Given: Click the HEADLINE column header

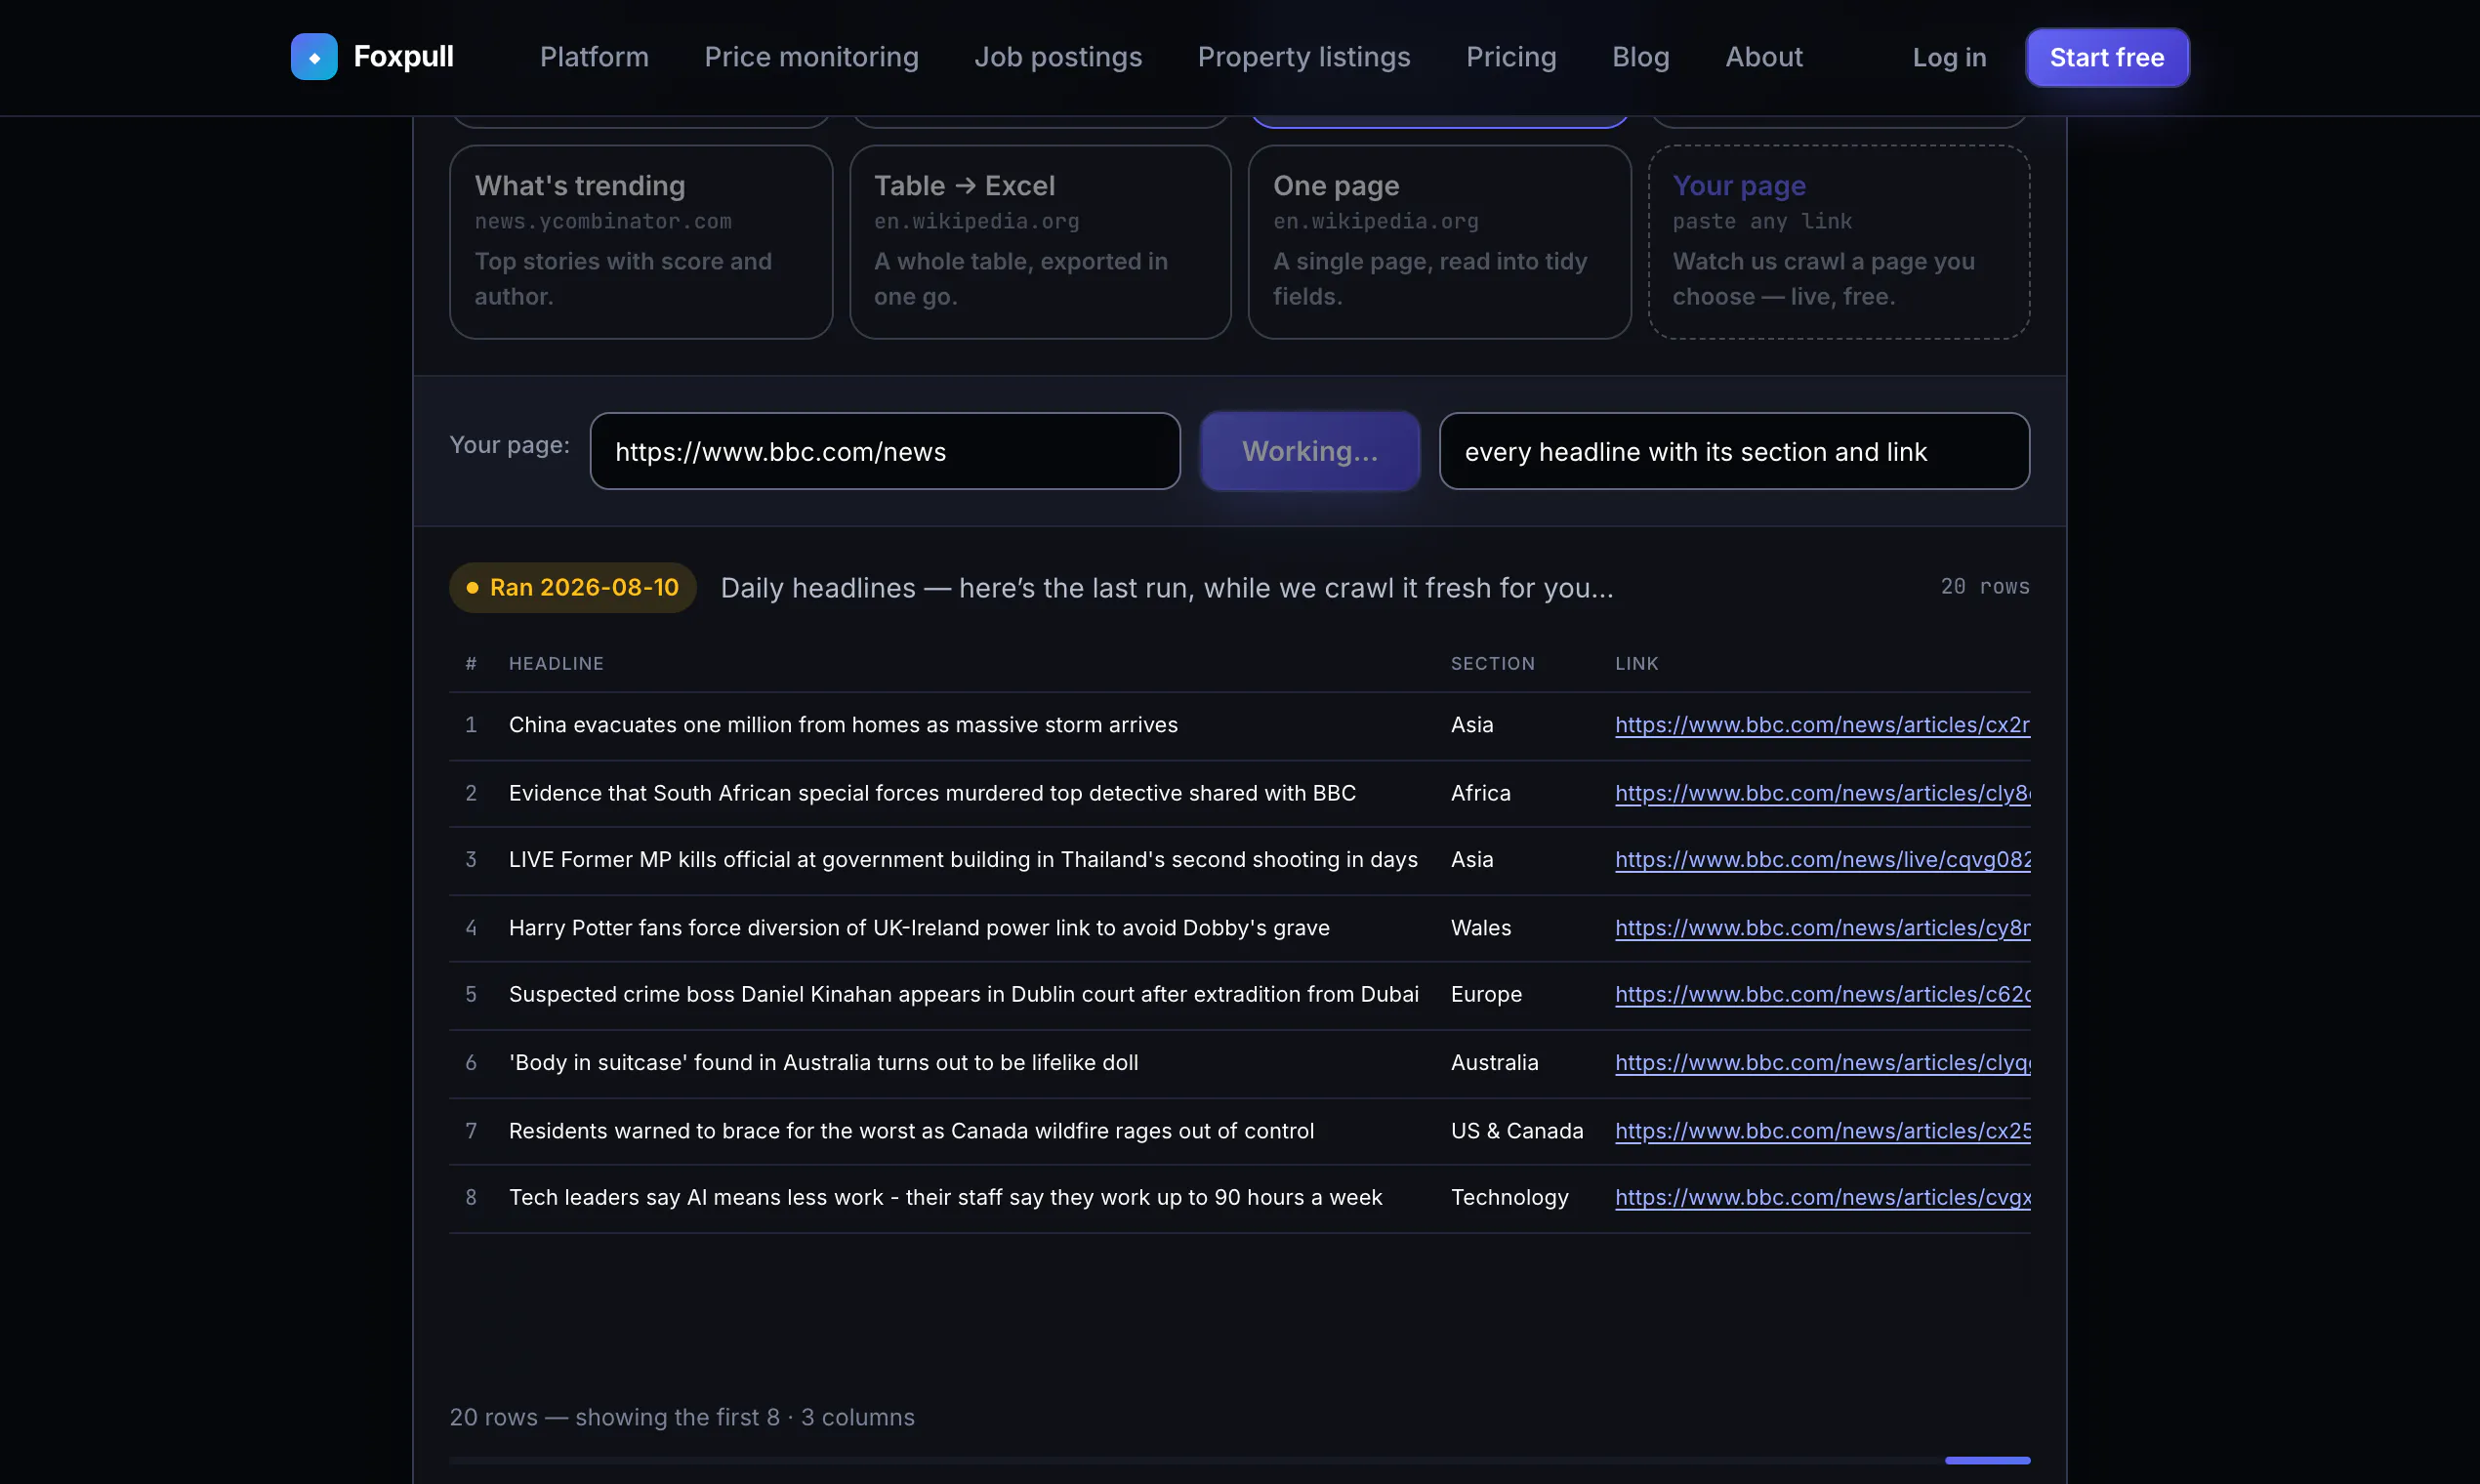Looking at the screenshot, I should [x=556, y=664].
